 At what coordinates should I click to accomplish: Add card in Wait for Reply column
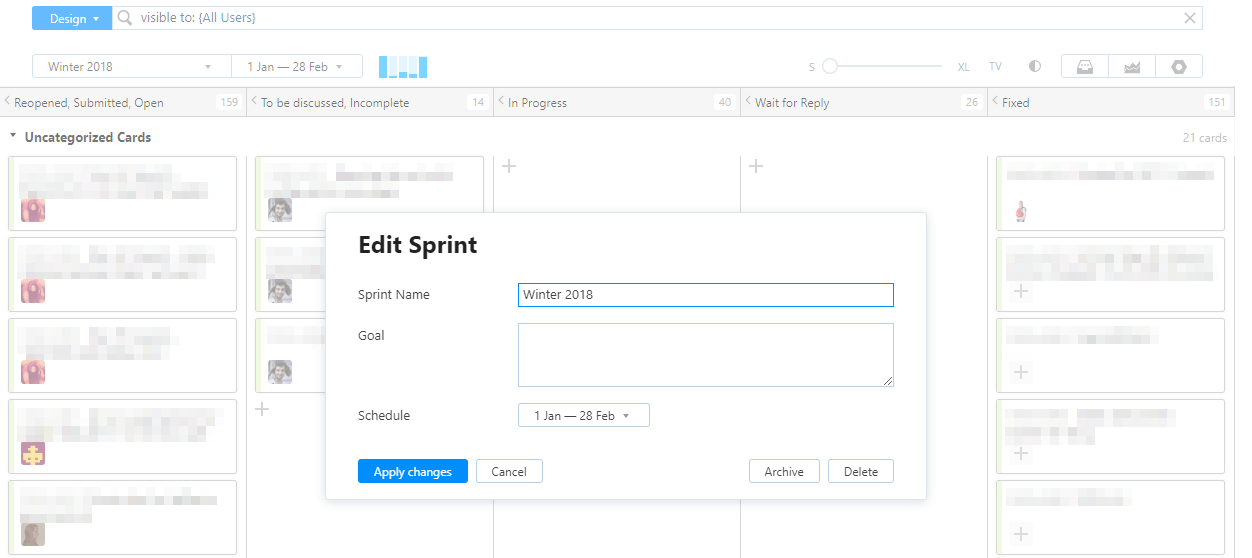tap(756, 166)
